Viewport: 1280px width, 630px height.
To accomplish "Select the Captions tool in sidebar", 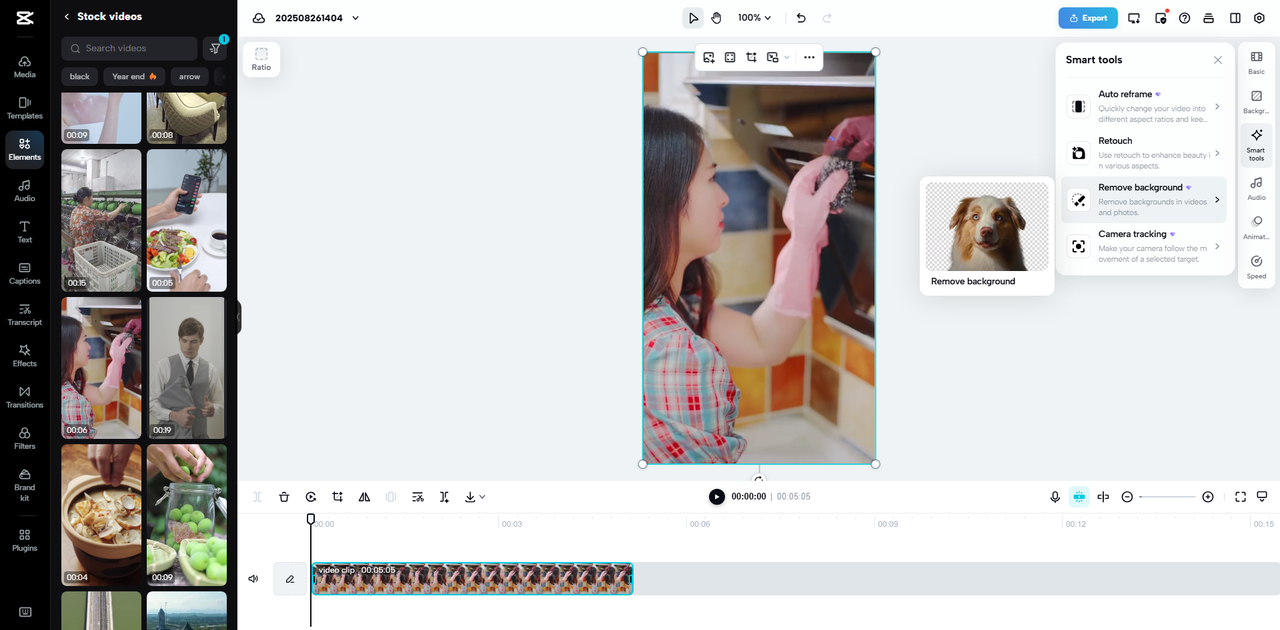I will 24,272.
